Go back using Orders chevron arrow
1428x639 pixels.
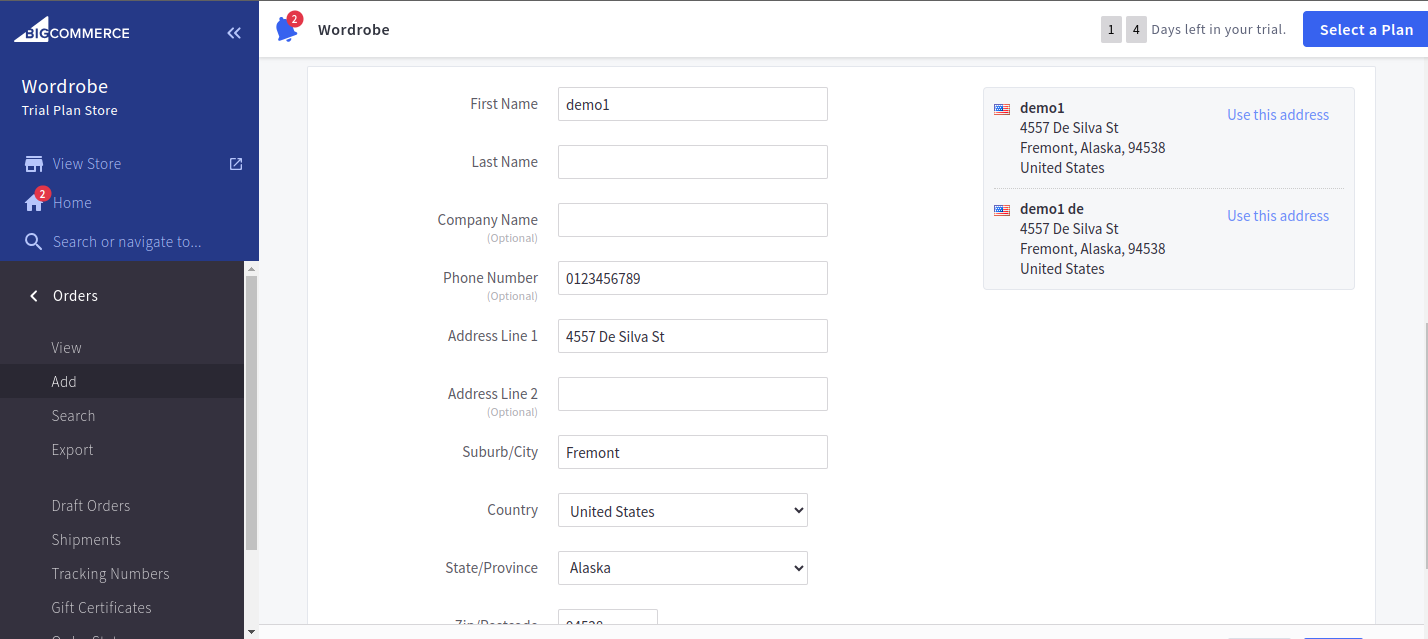(x=34, y=296)
